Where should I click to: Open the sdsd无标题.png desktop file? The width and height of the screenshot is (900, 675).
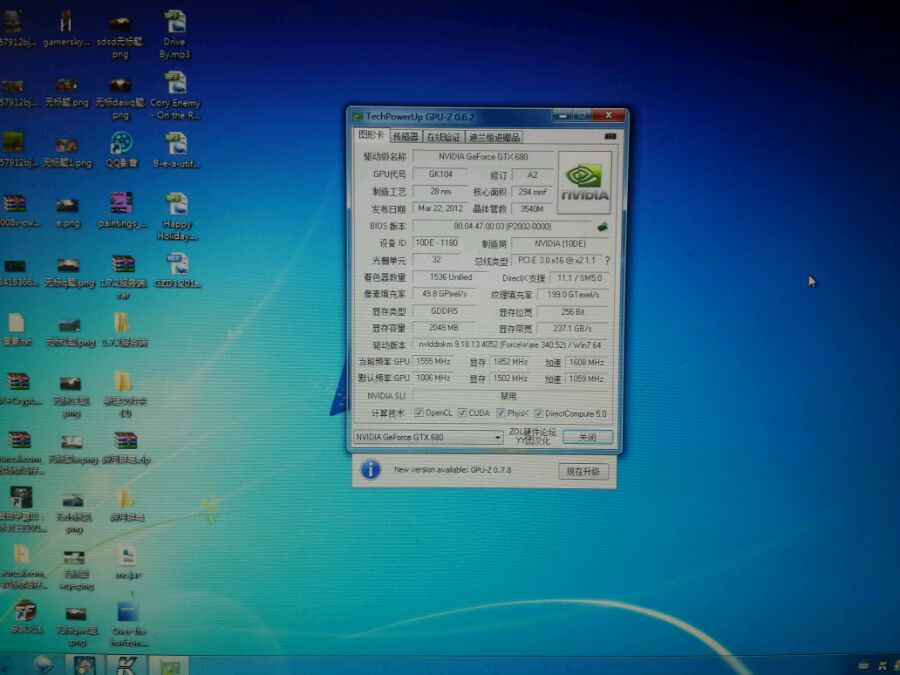coord(120,36)
